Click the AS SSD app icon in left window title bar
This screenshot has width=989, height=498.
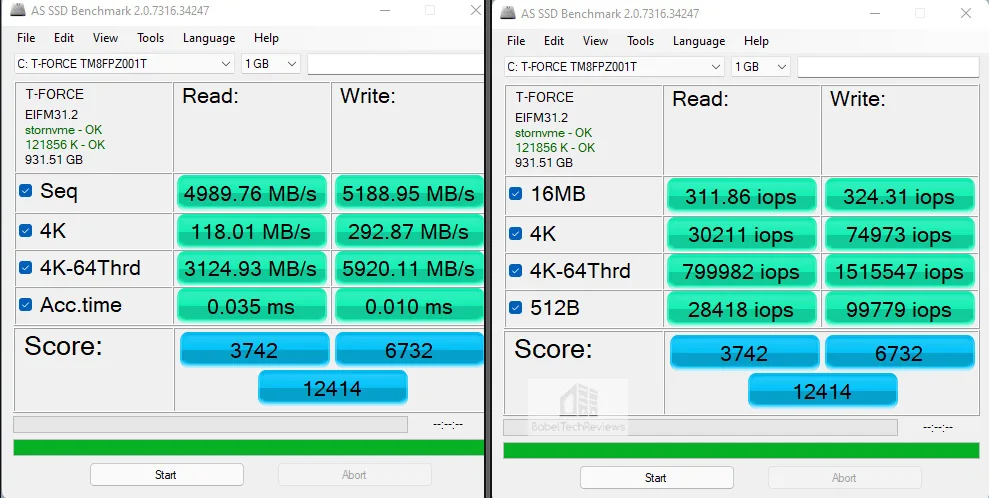point(18,10)
